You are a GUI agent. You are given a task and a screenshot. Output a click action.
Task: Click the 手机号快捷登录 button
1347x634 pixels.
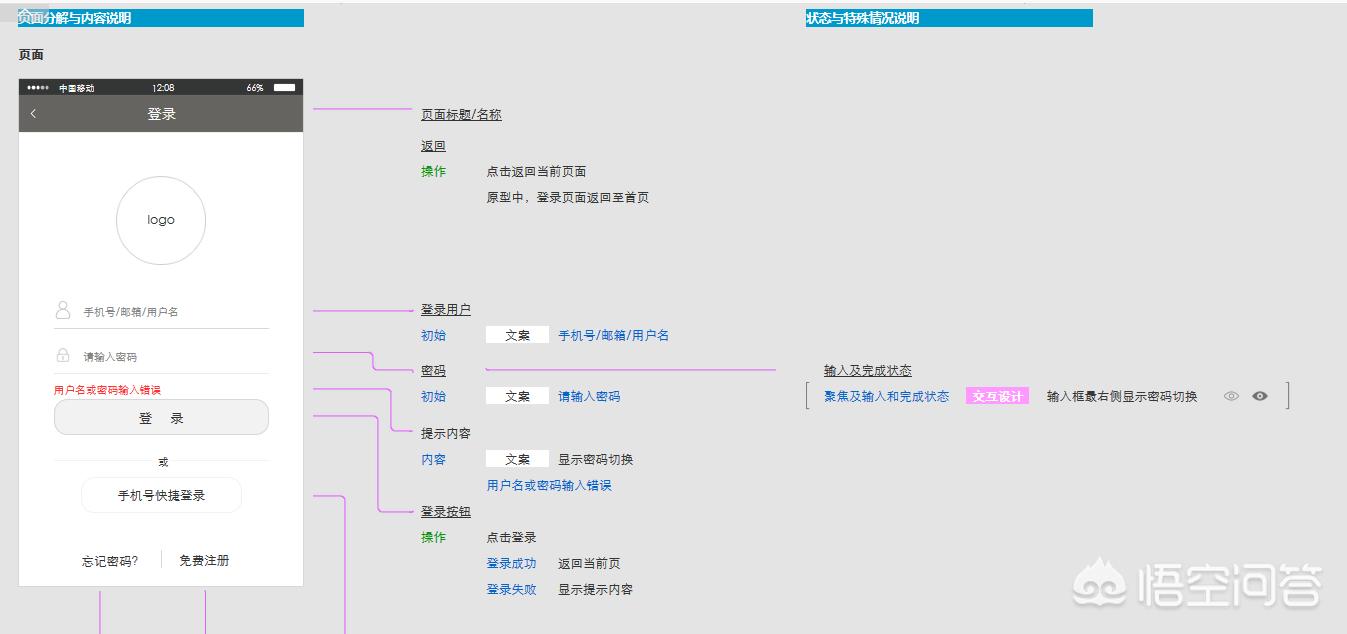pyautogui.click(x=161, y=495)
